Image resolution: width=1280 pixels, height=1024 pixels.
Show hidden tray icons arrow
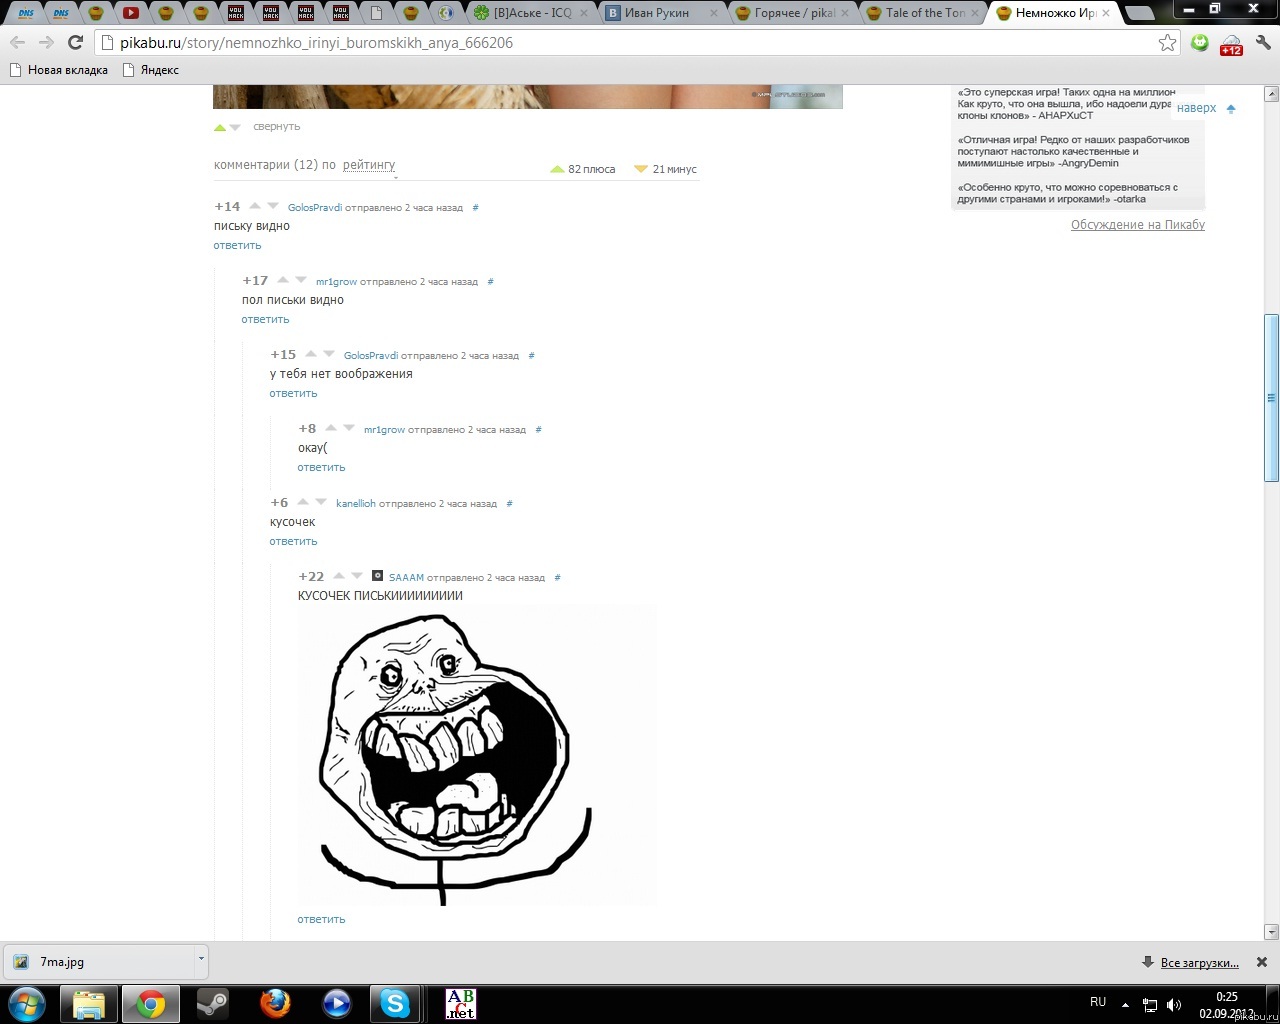[1125, 1004]
